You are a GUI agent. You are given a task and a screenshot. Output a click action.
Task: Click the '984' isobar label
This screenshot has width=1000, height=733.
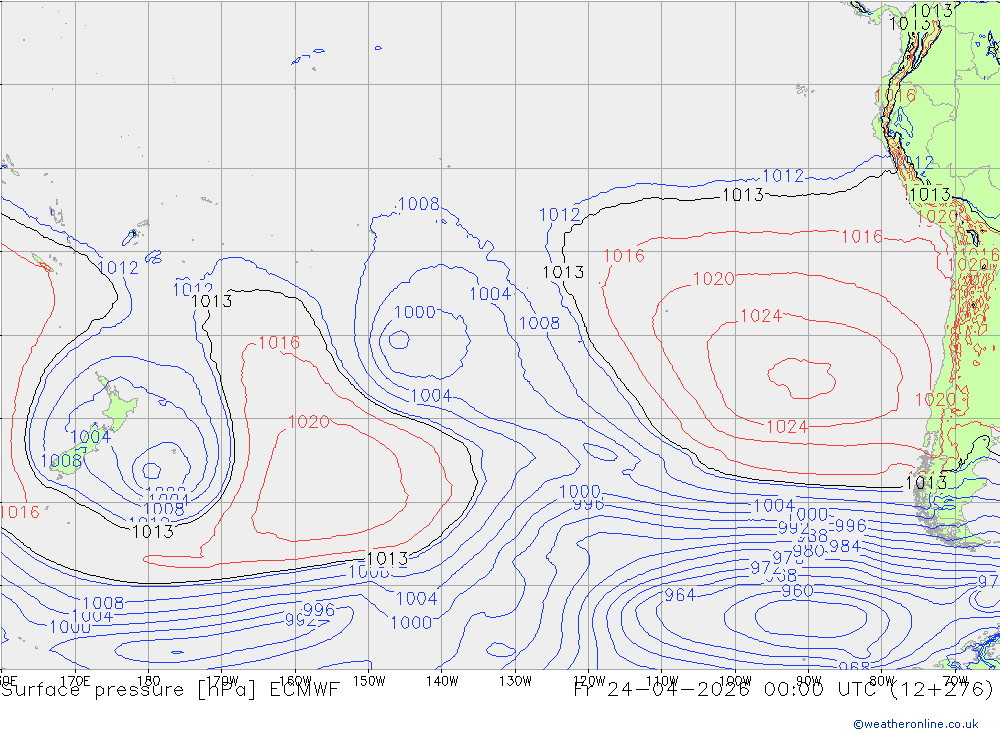coord(845,547)
